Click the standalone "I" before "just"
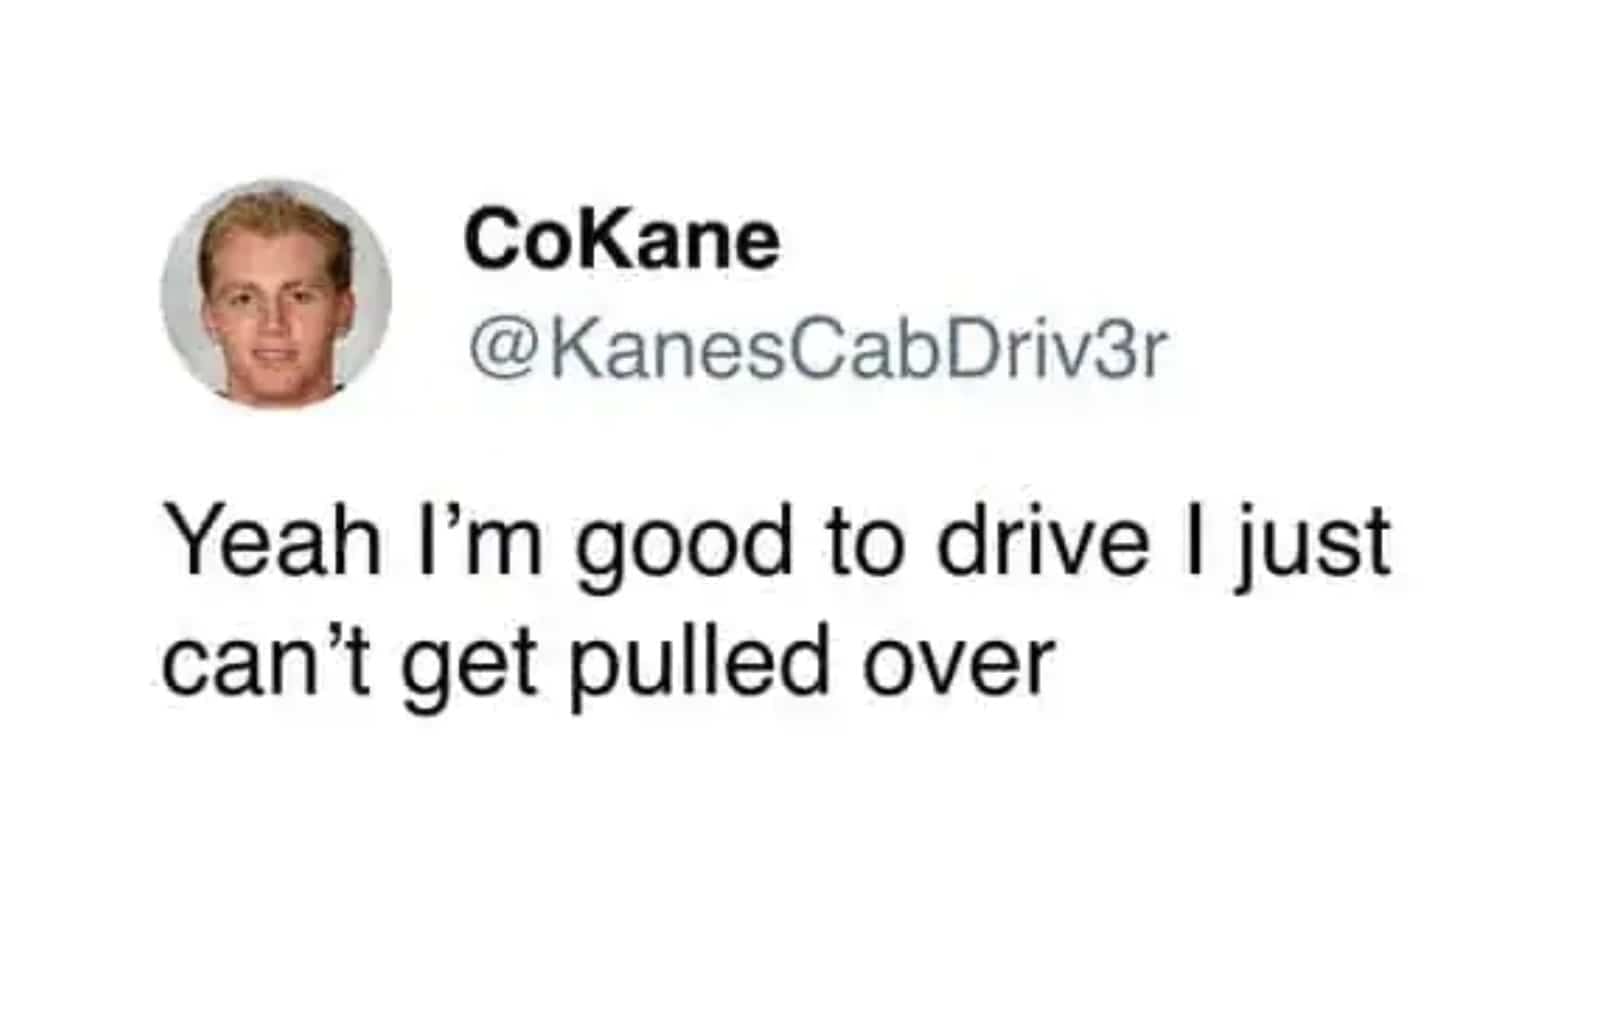 click(1192, 541)
